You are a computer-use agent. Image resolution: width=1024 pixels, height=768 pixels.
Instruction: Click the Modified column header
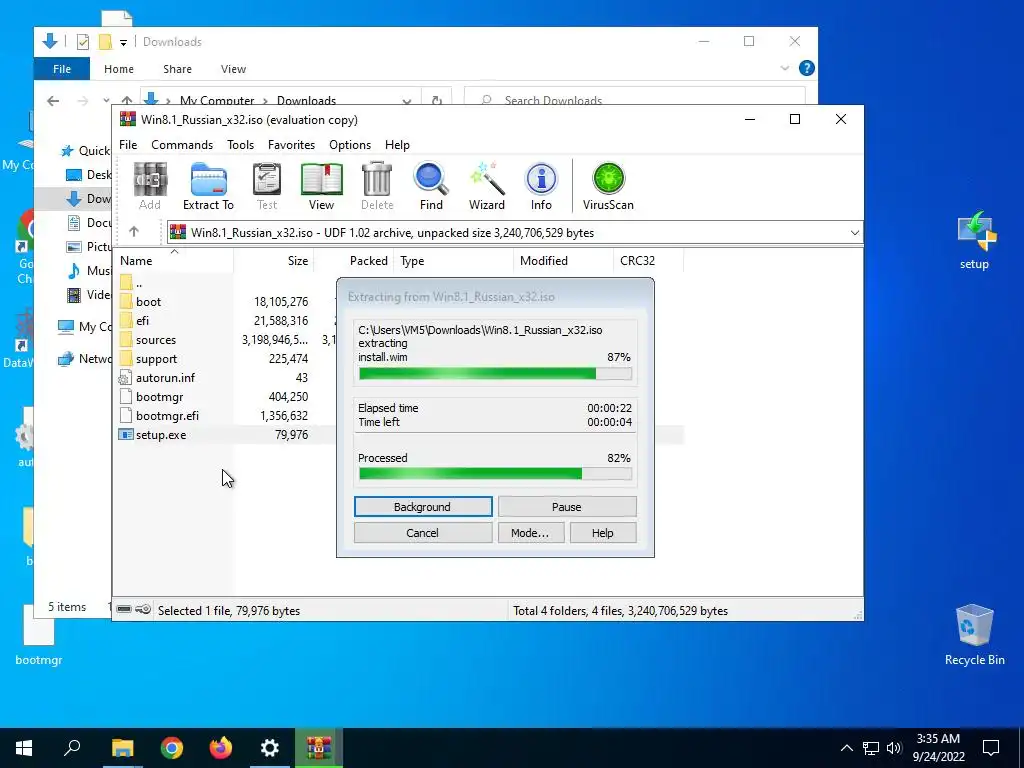(564, 261)
